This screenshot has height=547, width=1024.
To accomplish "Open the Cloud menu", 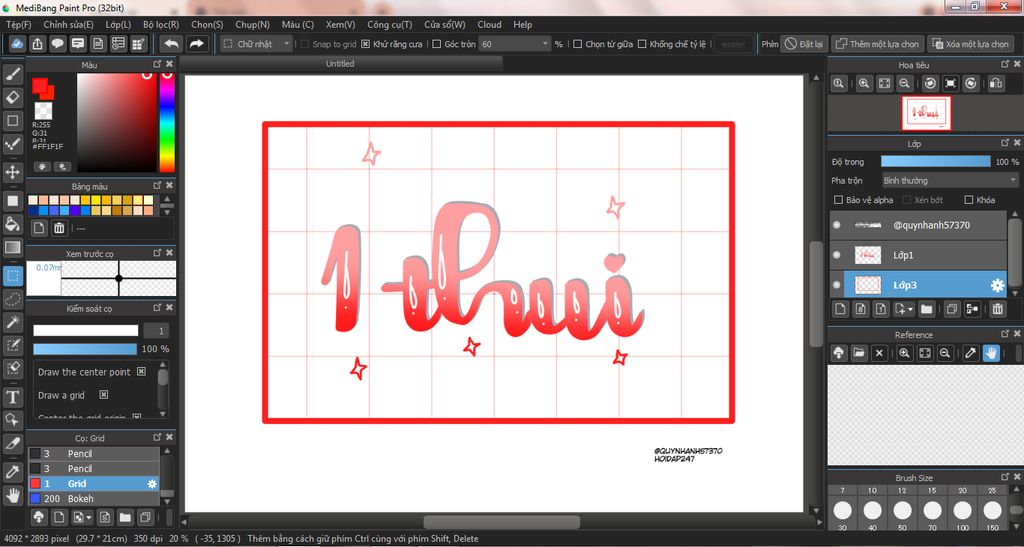I will coord(489,25).
